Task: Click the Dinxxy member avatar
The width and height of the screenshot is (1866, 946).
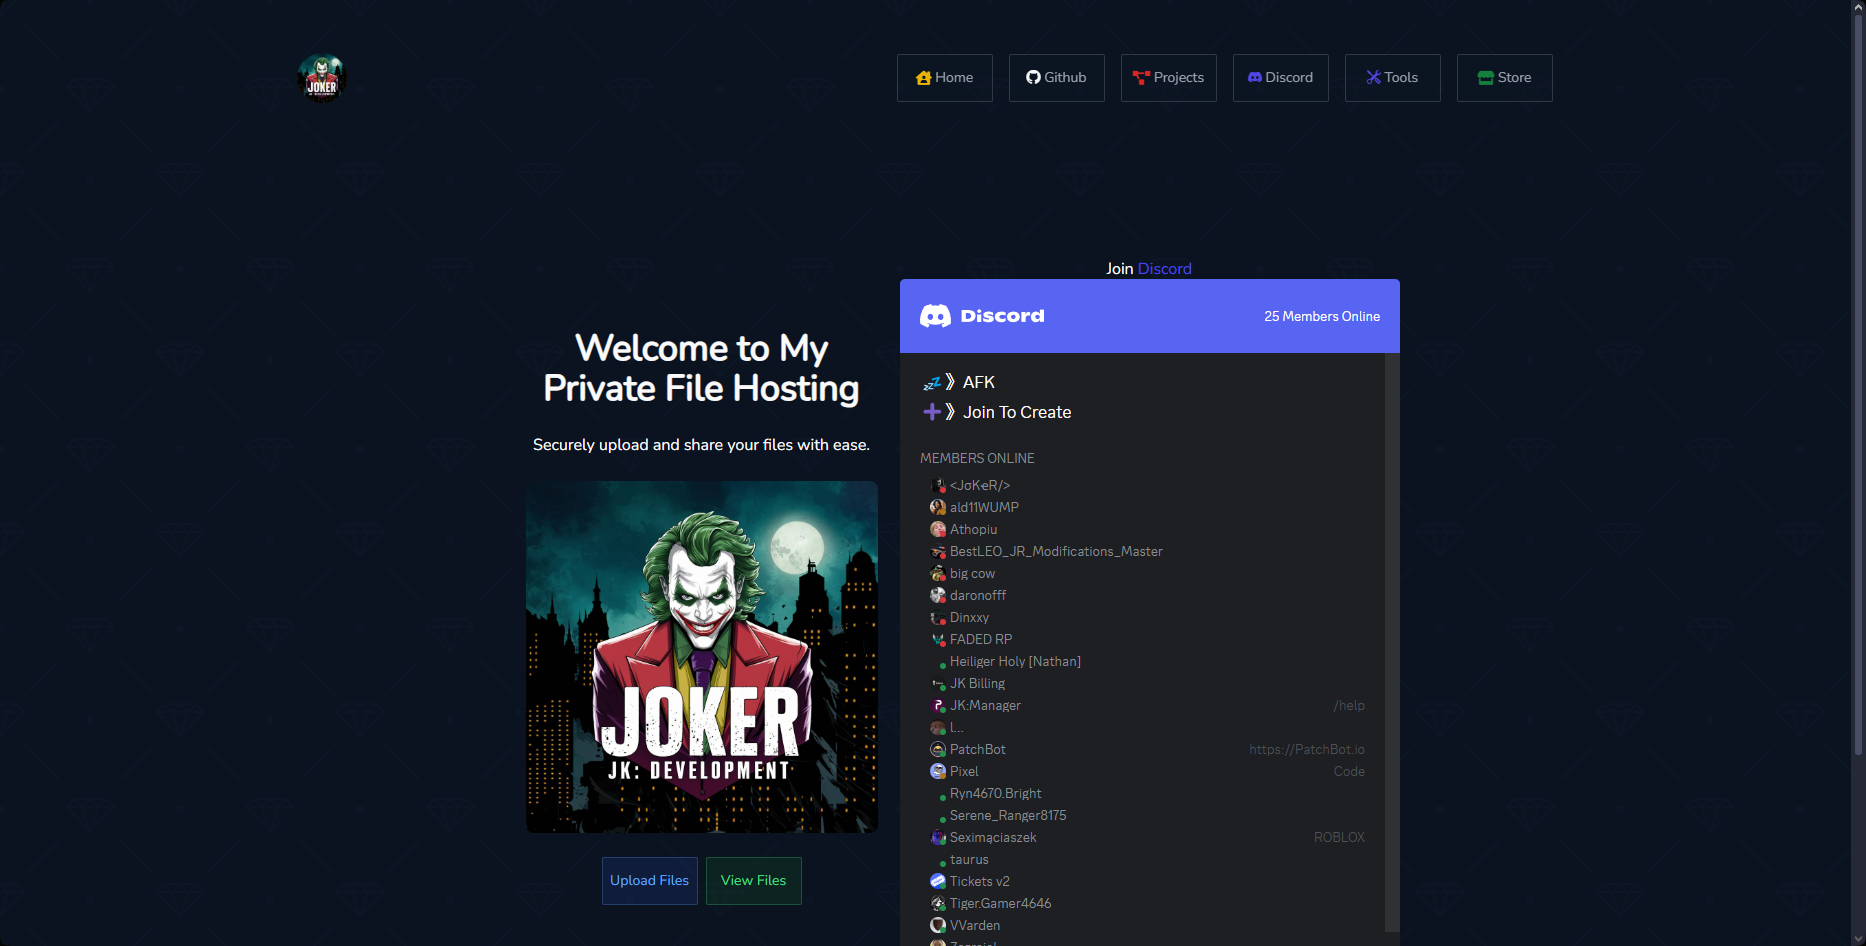Action: click(x=938, y=618)
